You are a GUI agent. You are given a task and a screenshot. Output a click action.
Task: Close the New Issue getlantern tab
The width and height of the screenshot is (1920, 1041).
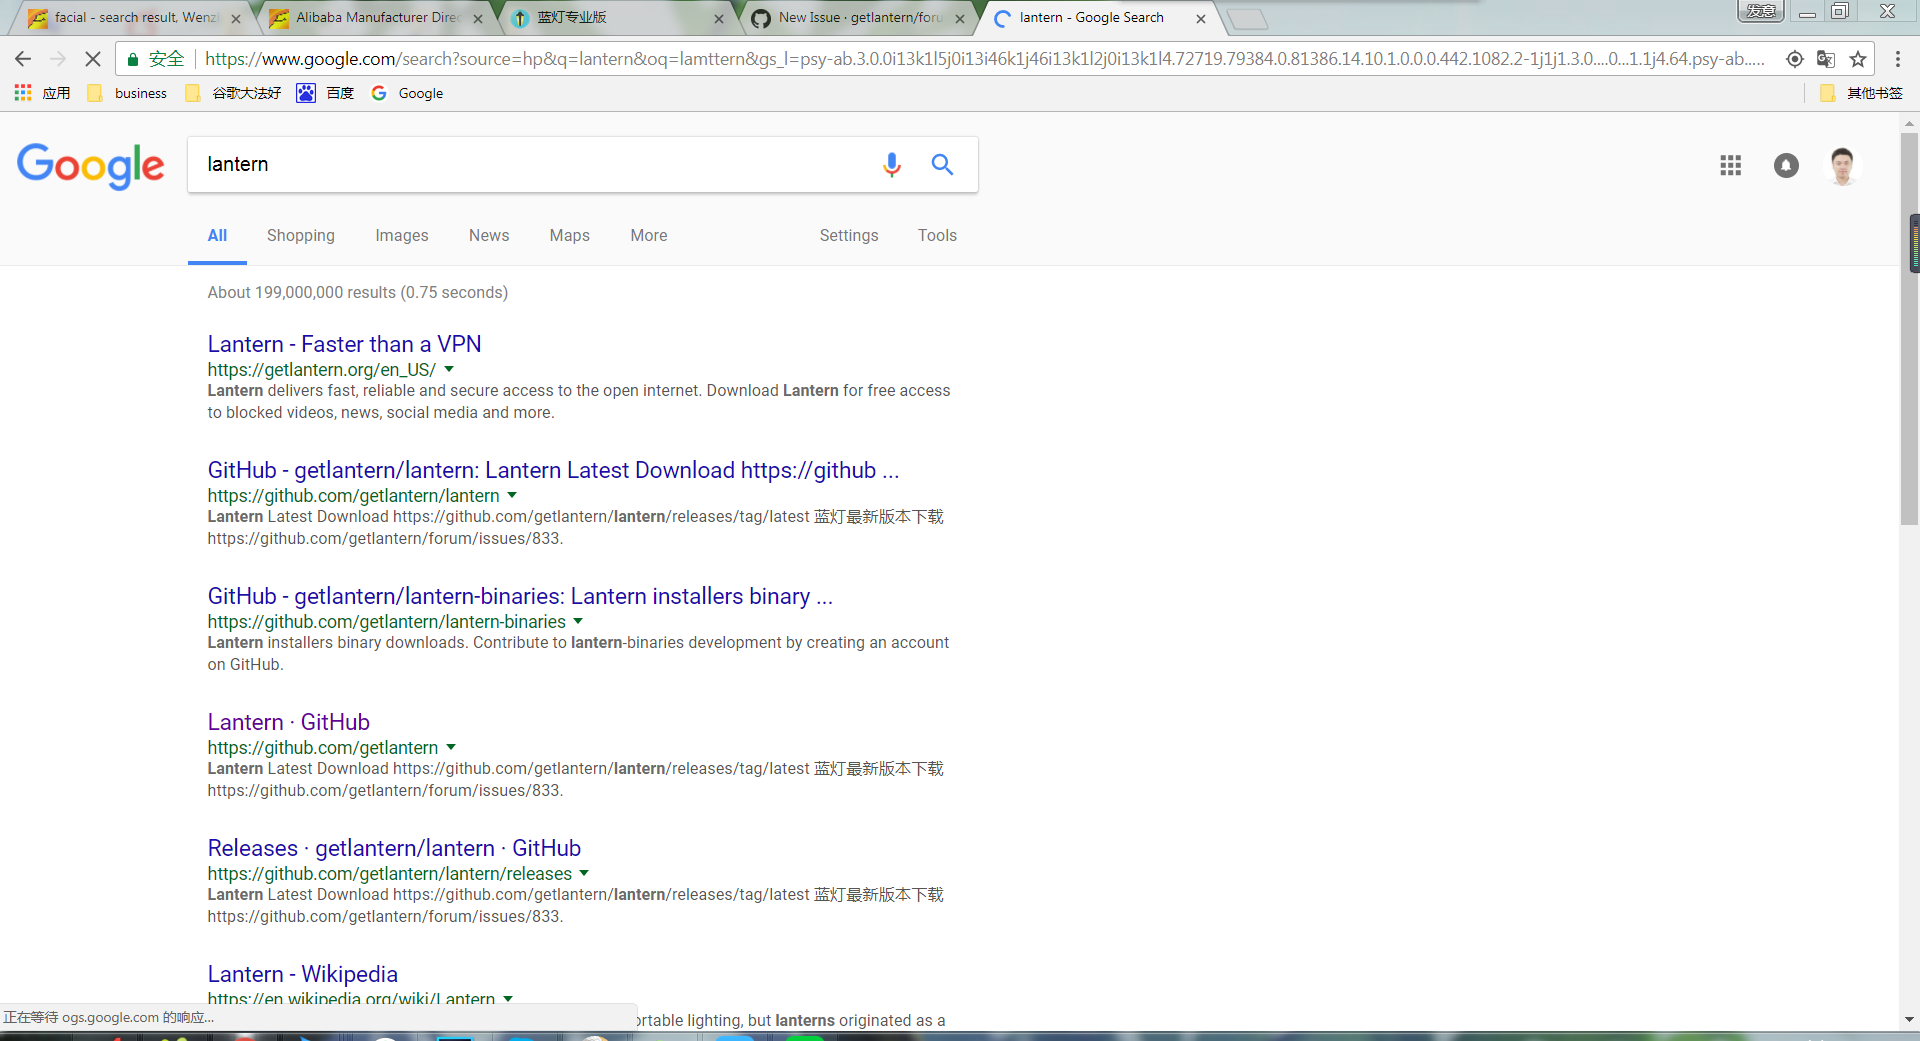click(960, 18)
